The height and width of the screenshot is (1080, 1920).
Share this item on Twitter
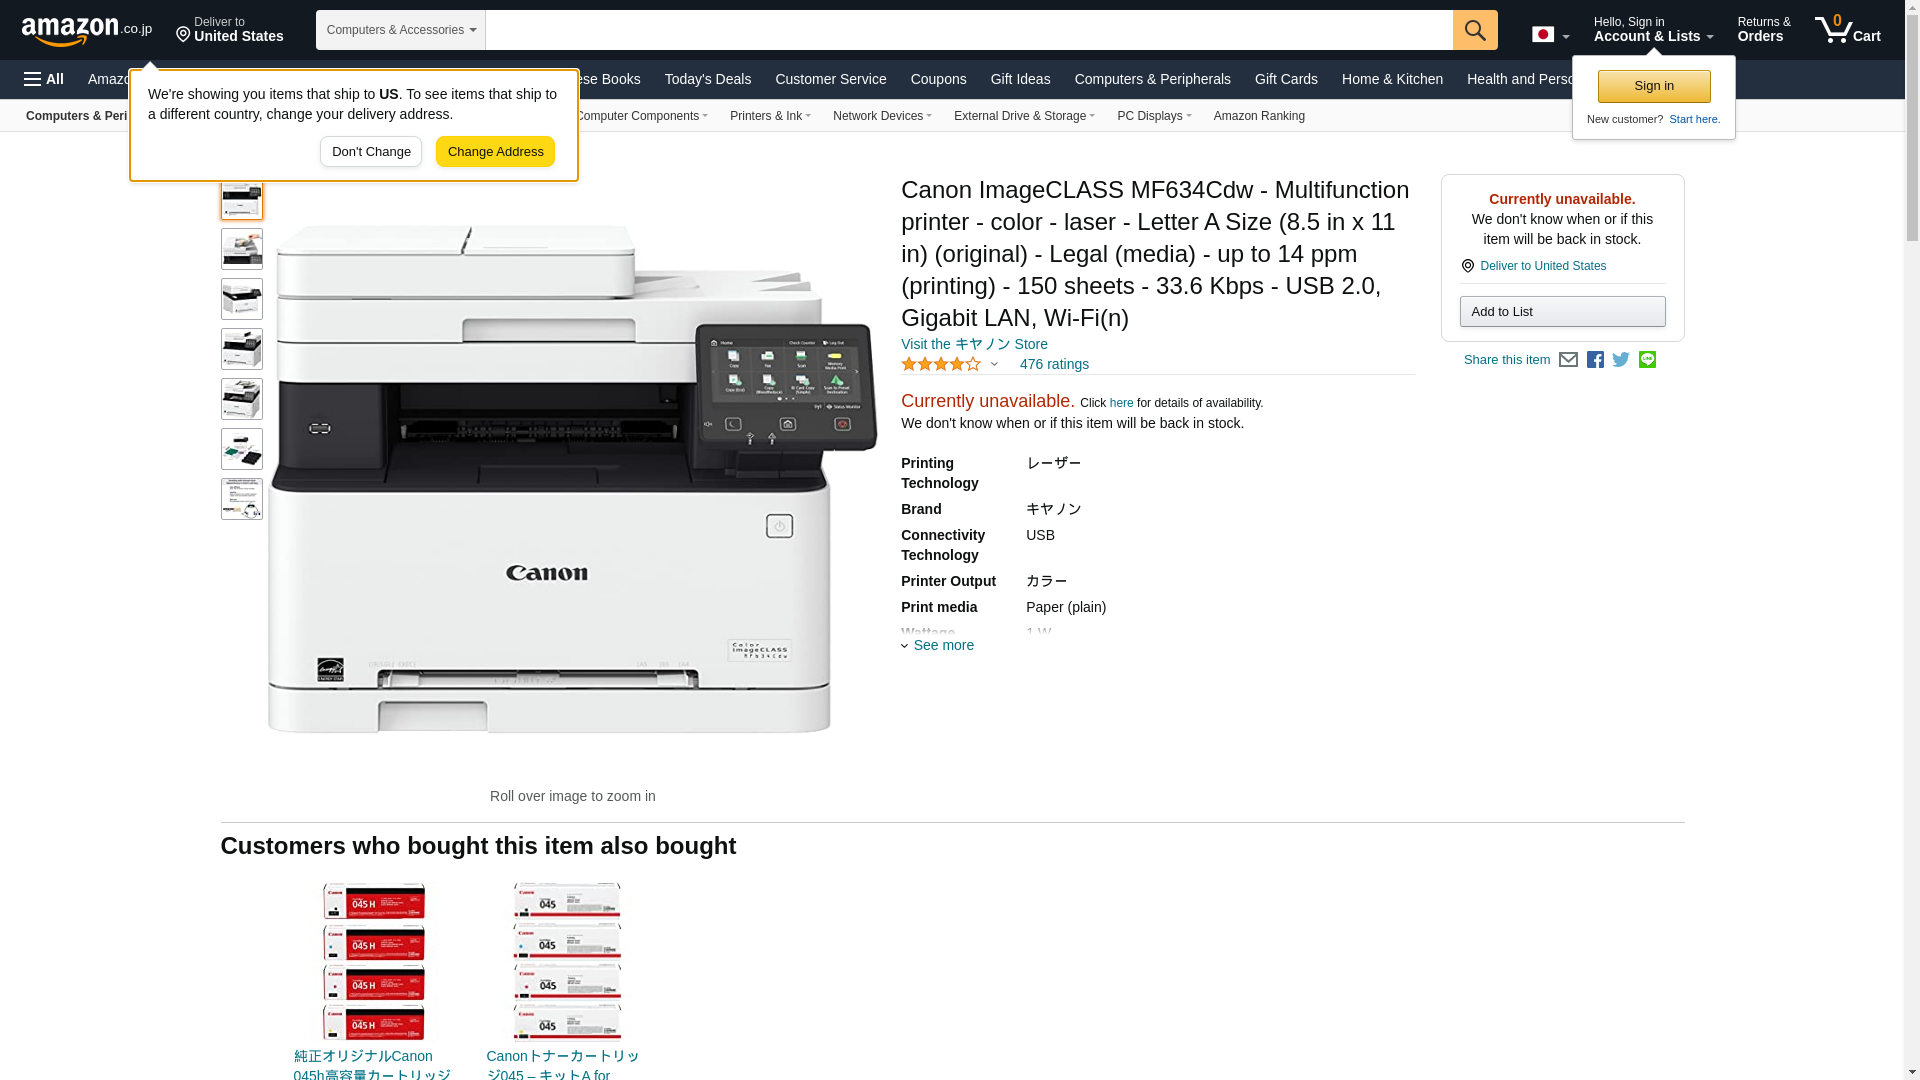tap(1621, 360)
